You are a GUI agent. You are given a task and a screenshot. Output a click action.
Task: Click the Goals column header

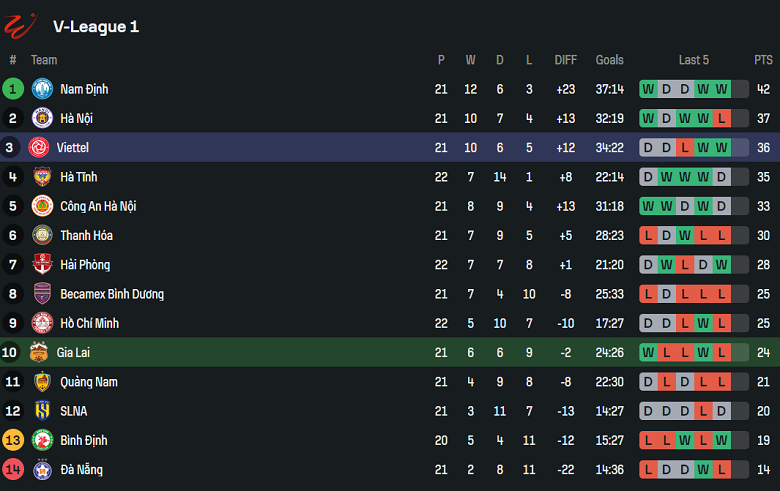(x=609, y=60)
